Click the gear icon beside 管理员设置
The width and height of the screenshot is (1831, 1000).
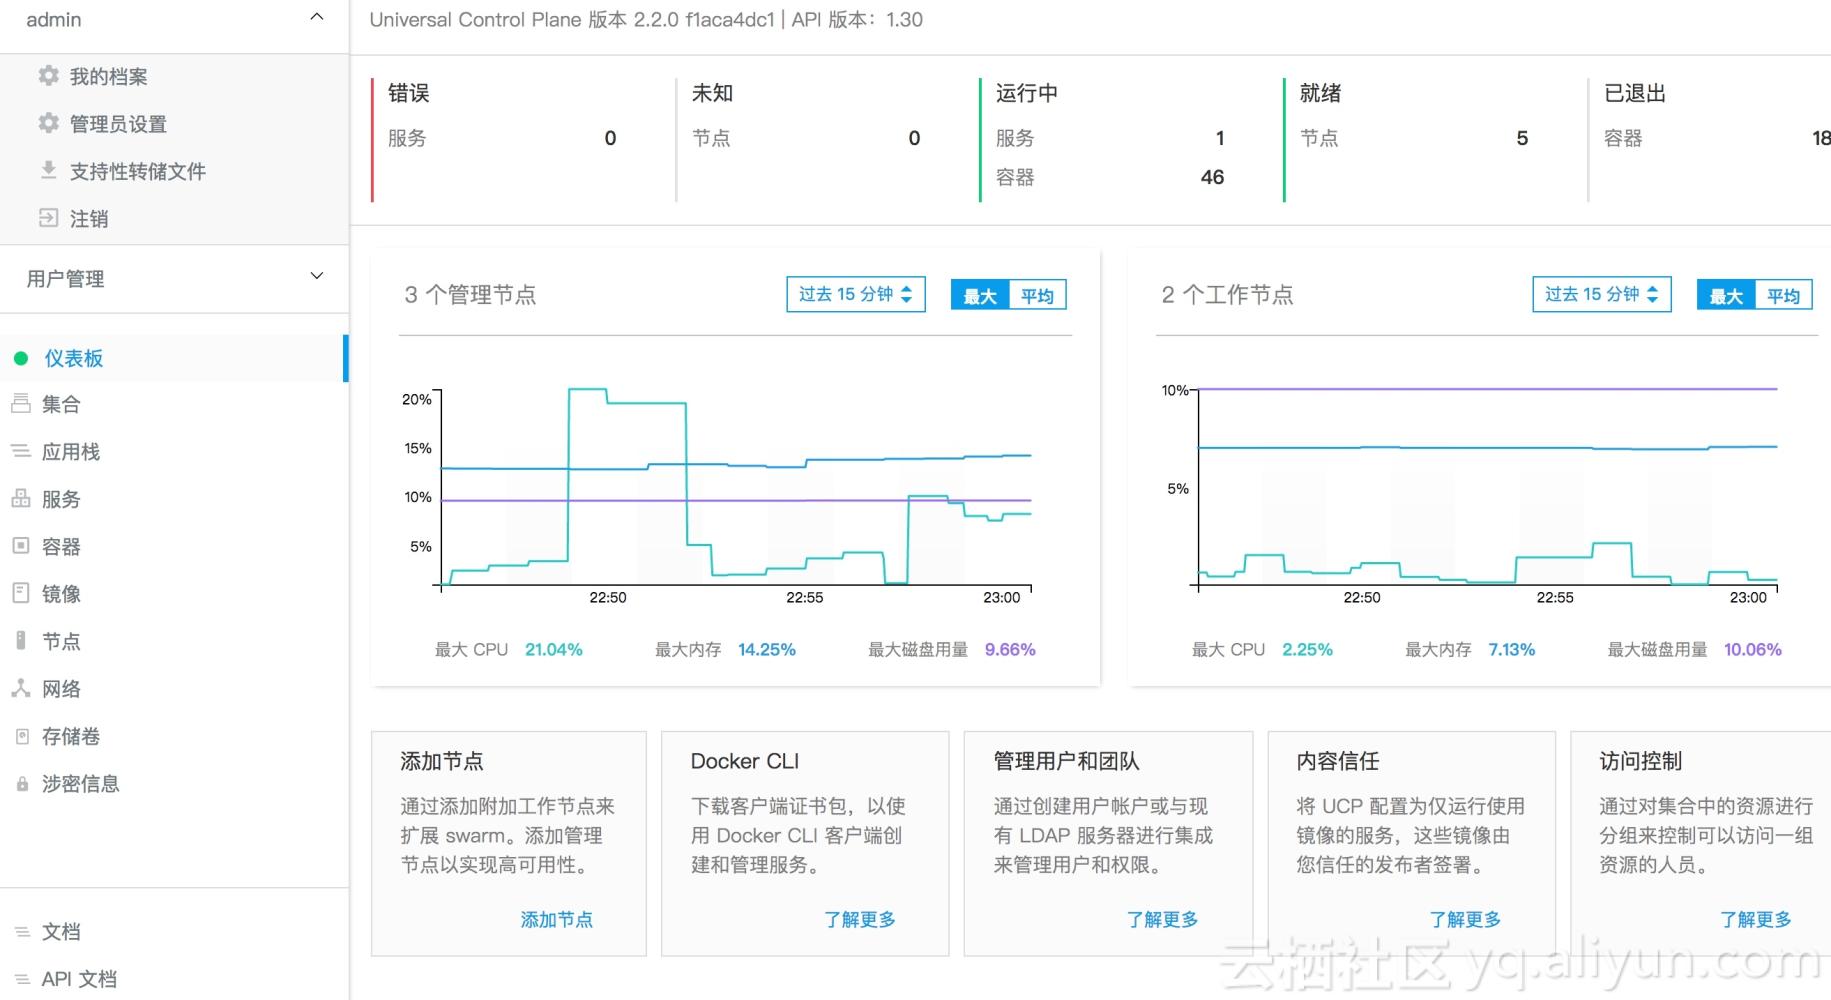[48, 122]
